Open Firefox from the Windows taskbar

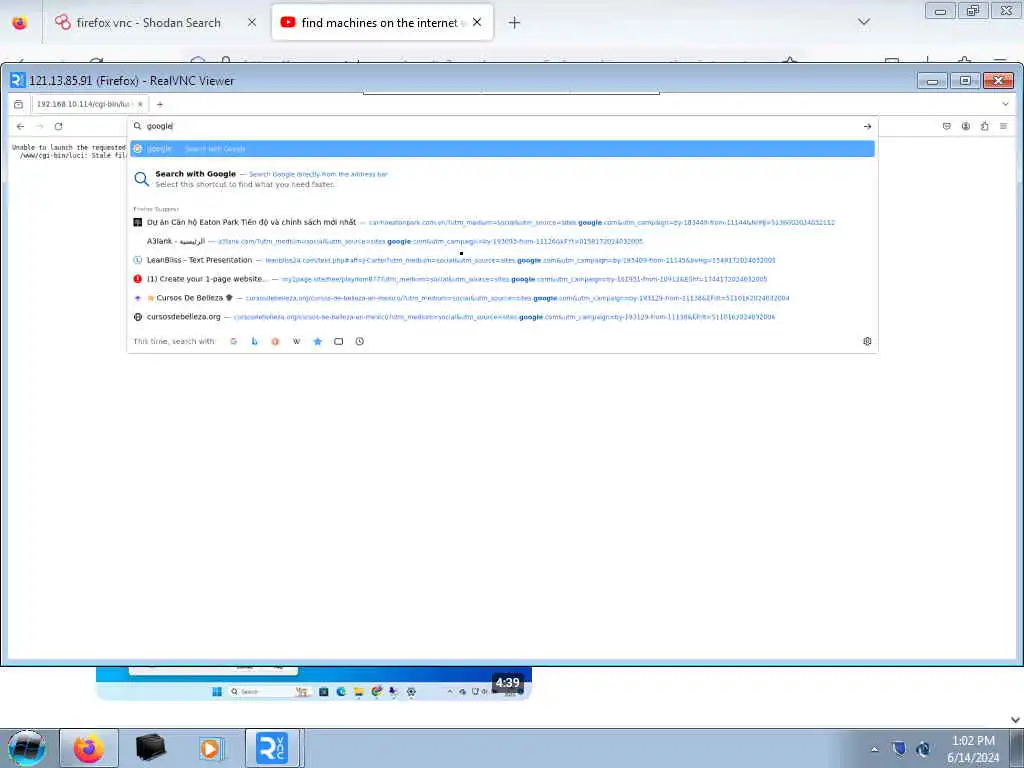click(89, 748)
